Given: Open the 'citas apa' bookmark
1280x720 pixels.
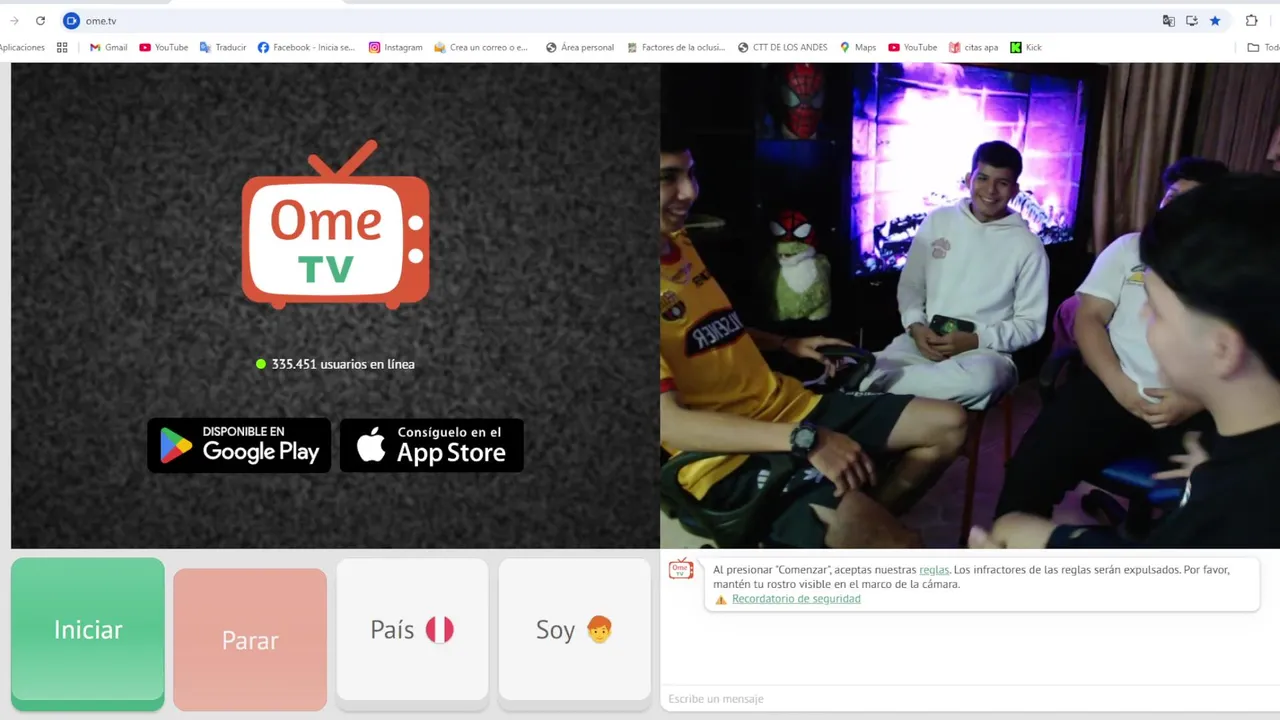Looking at the screenshot, I should (974, 47).
